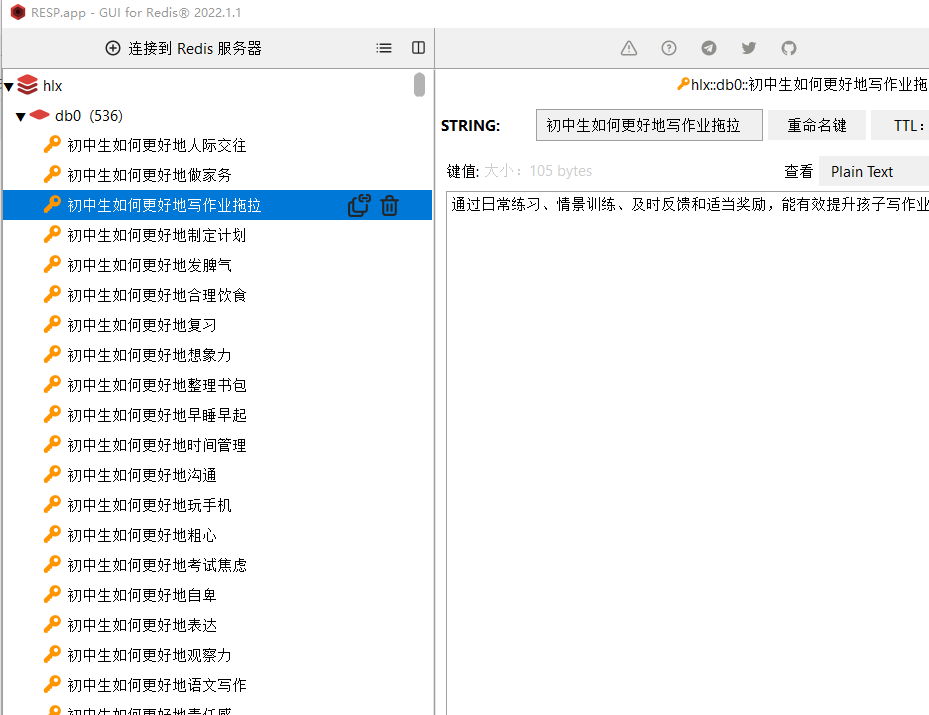Toggle the split panel layout icon

tap(418, 48)
